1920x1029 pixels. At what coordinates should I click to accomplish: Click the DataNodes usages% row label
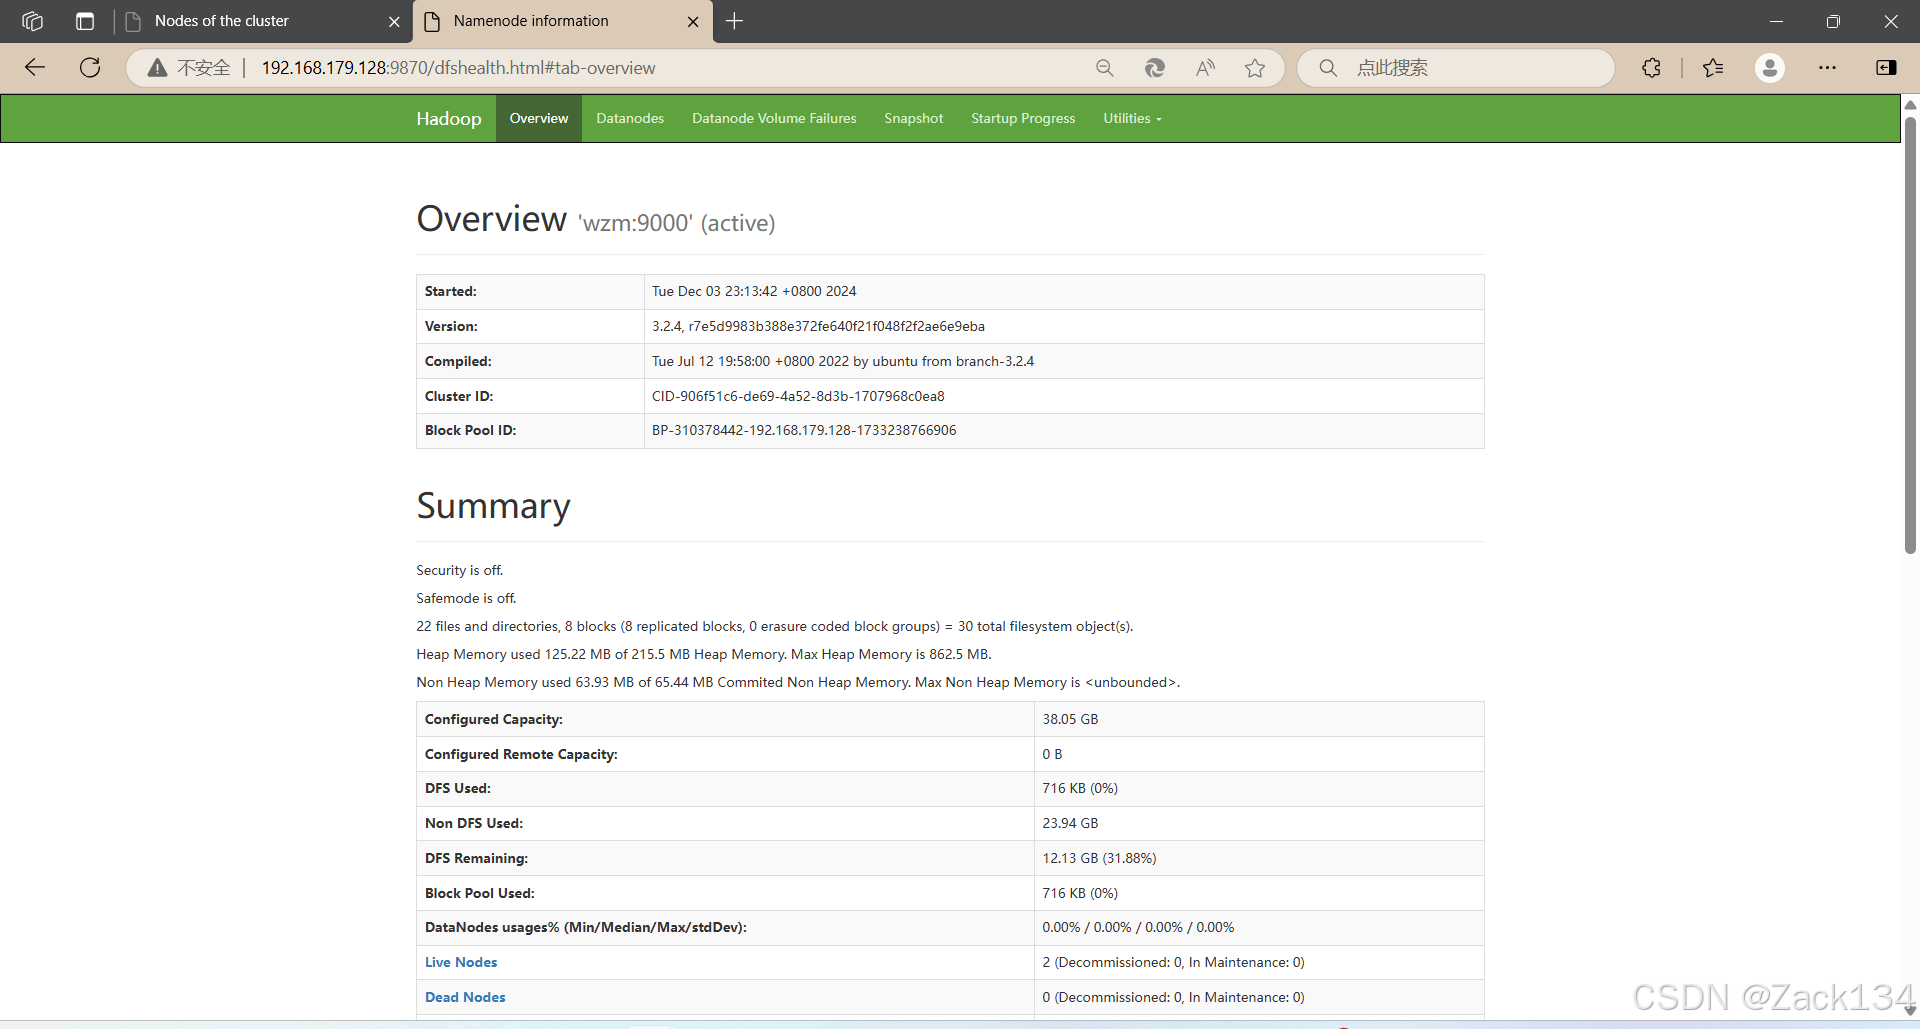coord(586,927)
